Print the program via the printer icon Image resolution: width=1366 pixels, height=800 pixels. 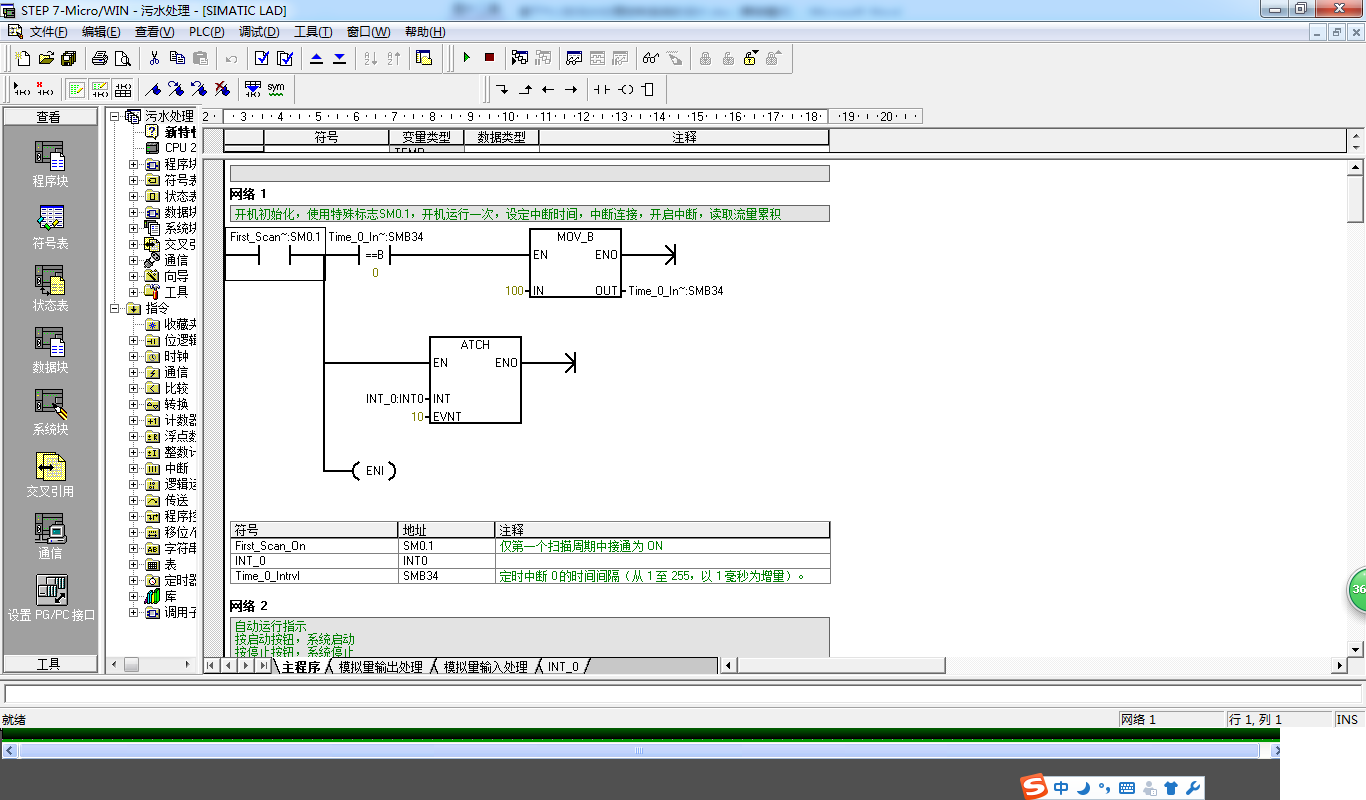pos(100,58)
